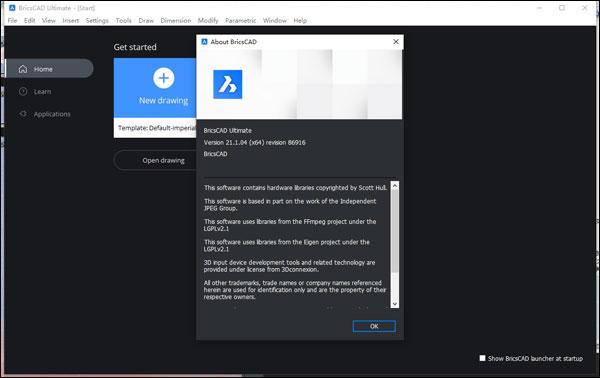Click the FFmpeg project license paragraph

point(290,225)
